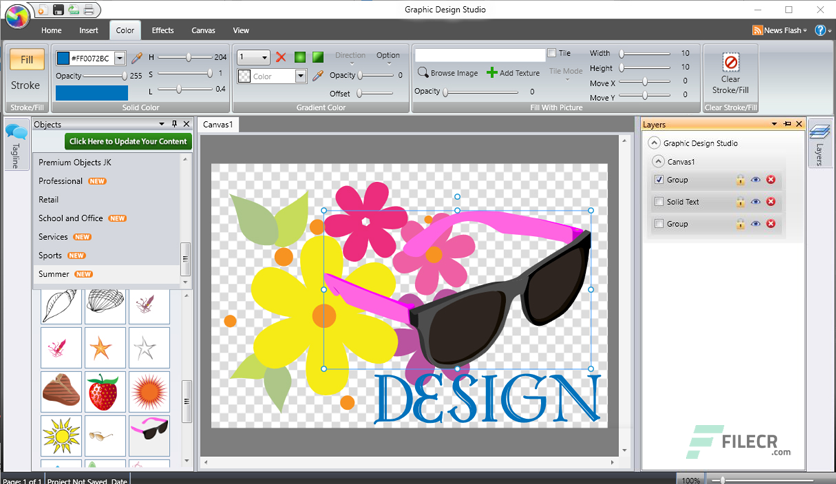Select the Sports object category
The width and height of the screenshot is (836, 484).
(107, 255)
